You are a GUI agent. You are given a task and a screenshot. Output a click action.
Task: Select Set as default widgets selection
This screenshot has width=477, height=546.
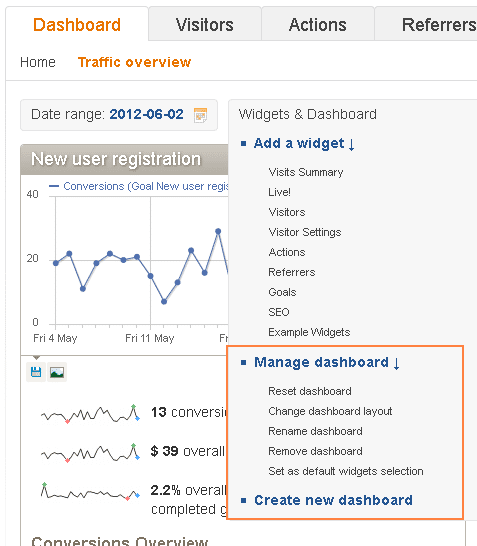pos(346,471)
